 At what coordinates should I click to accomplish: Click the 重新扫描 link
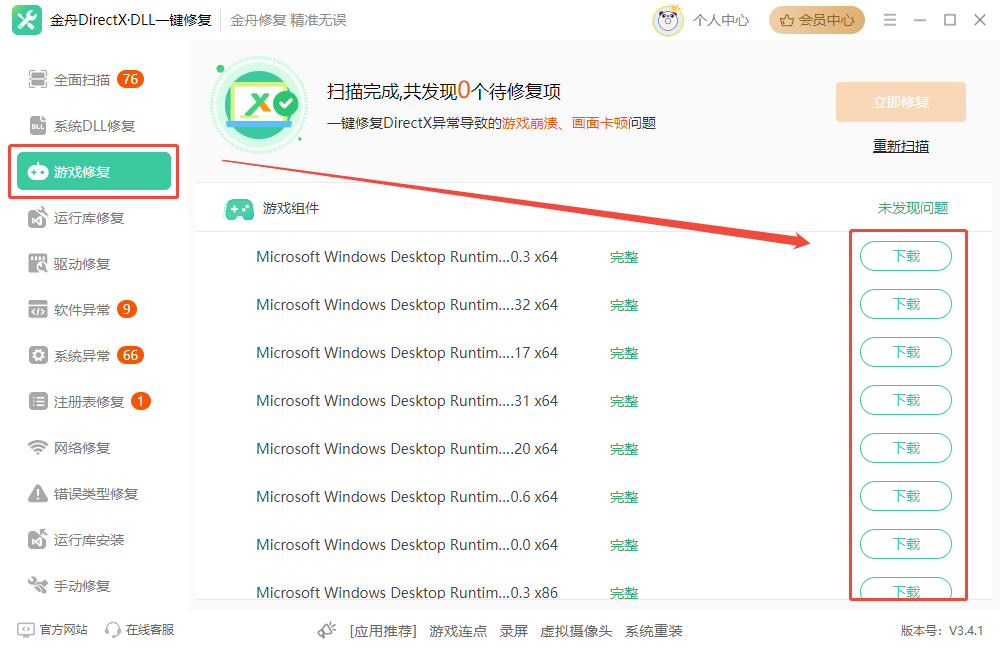coord(901,146)
